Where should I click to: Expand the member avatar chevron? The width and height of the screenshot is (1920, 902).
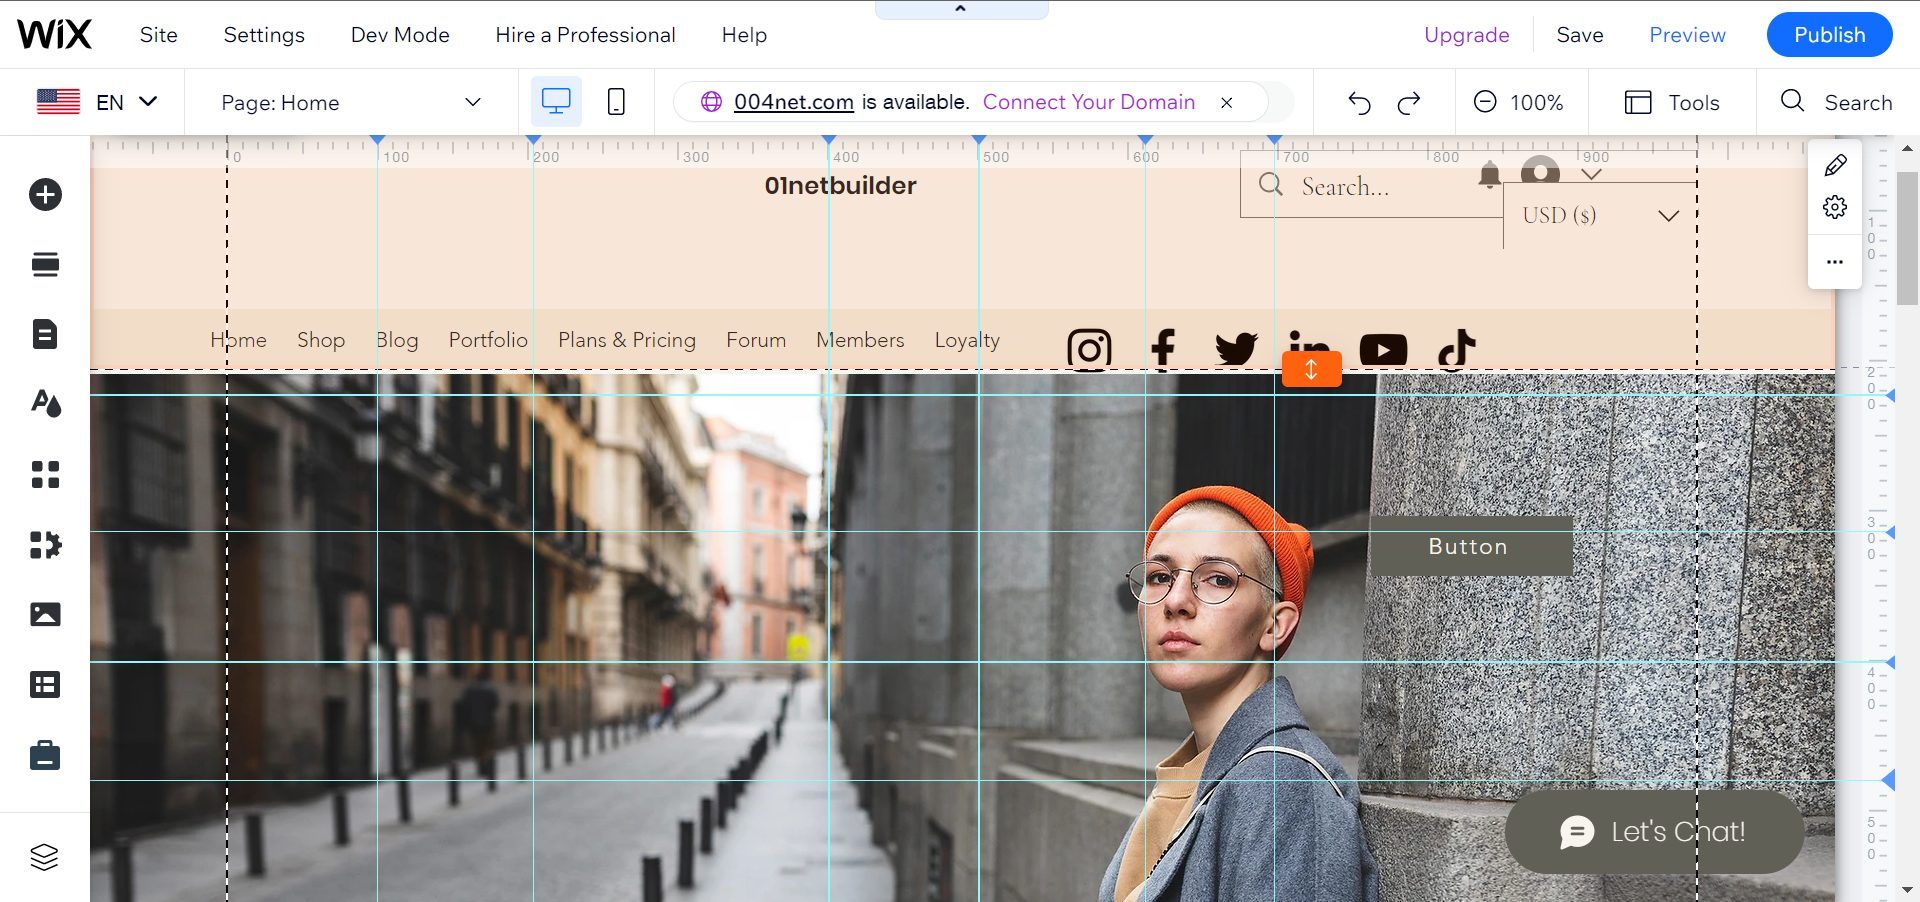1591,174
